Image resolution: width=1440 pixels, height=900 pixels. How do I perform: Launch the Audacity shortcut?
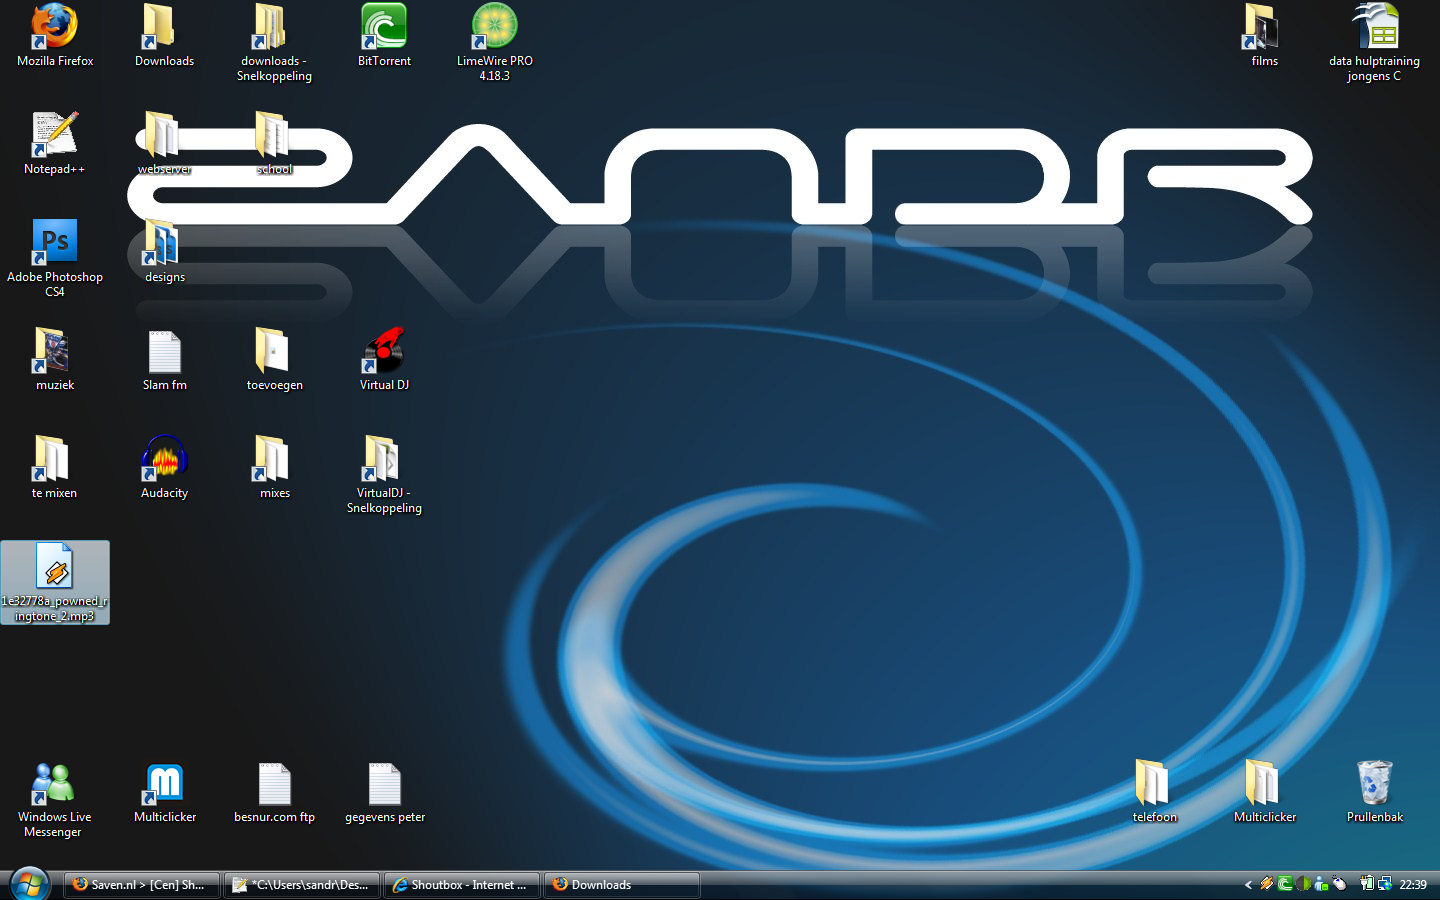[x=164, y=468]
